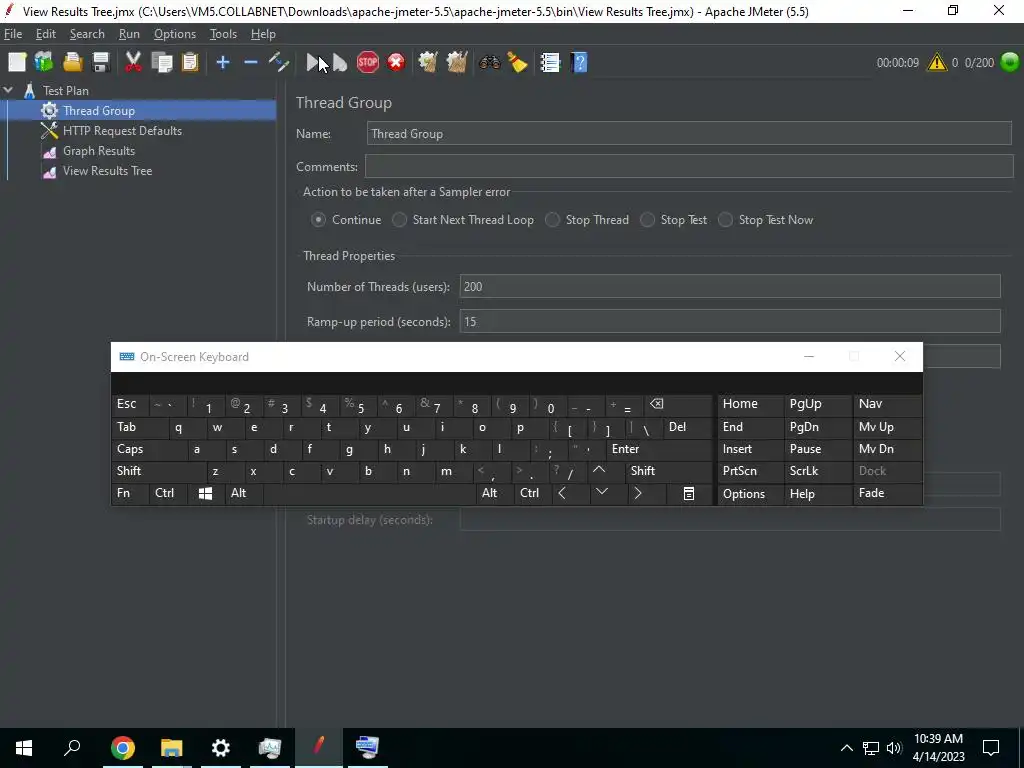The image size is (1024, 768).
Task: Open the Search menu
Action: (x=87, y=34)
